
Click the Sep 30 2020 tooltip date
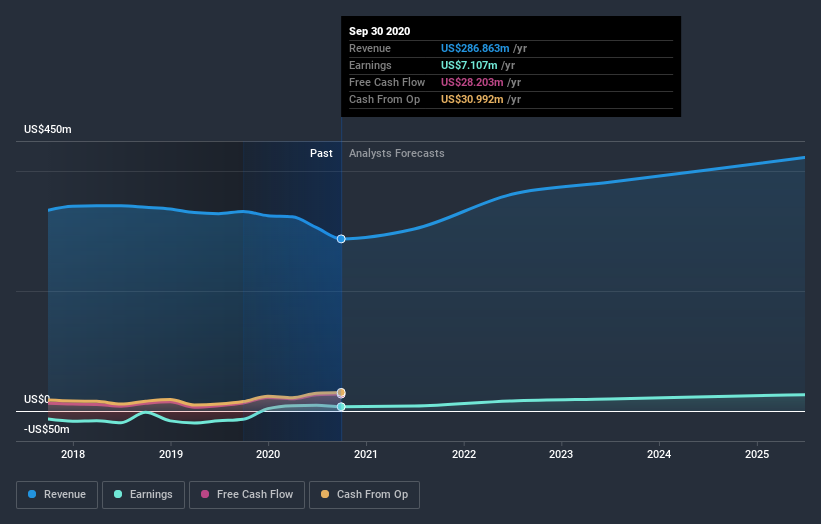380,31
